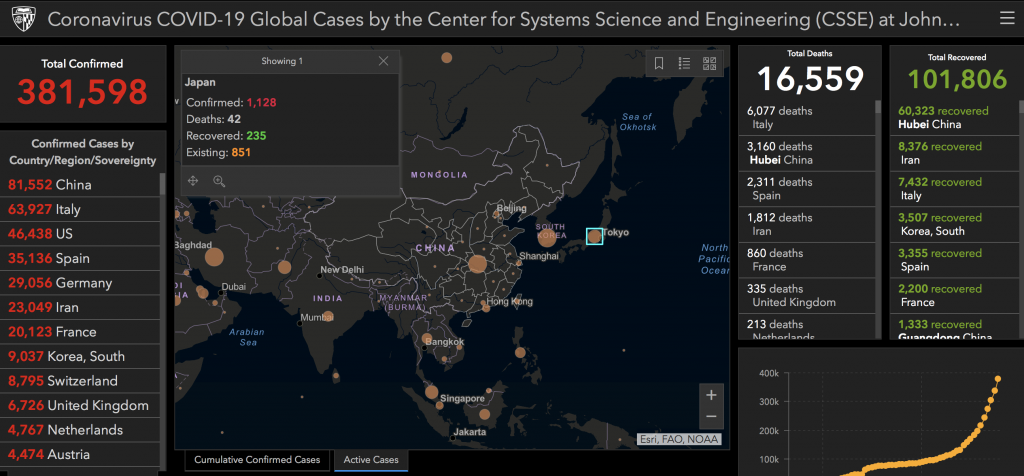Screen dimensions: 1024x476
Task: Open the hamburger menu in the header
Action: pos(1007,18)
